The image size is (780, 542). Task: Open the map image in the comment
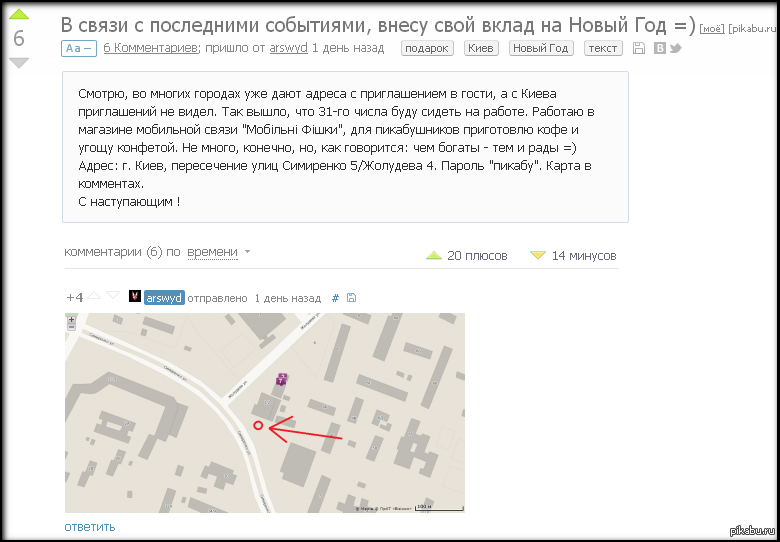coord(265,413)
